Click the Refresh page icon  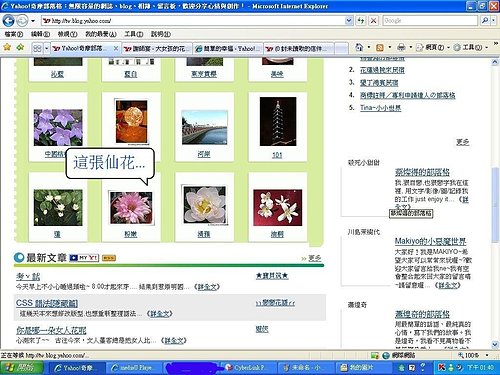361,21
